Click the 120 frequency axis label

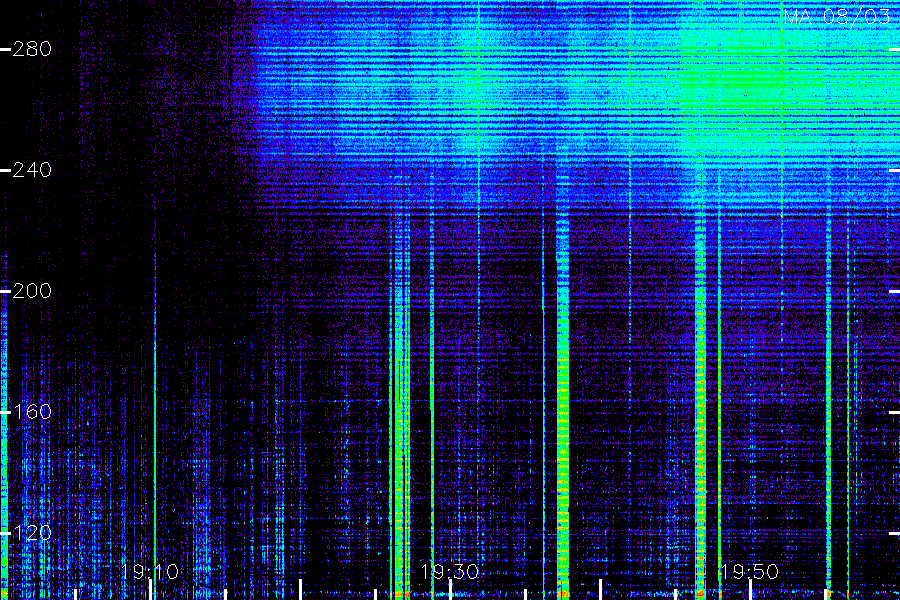pos(32,533)
